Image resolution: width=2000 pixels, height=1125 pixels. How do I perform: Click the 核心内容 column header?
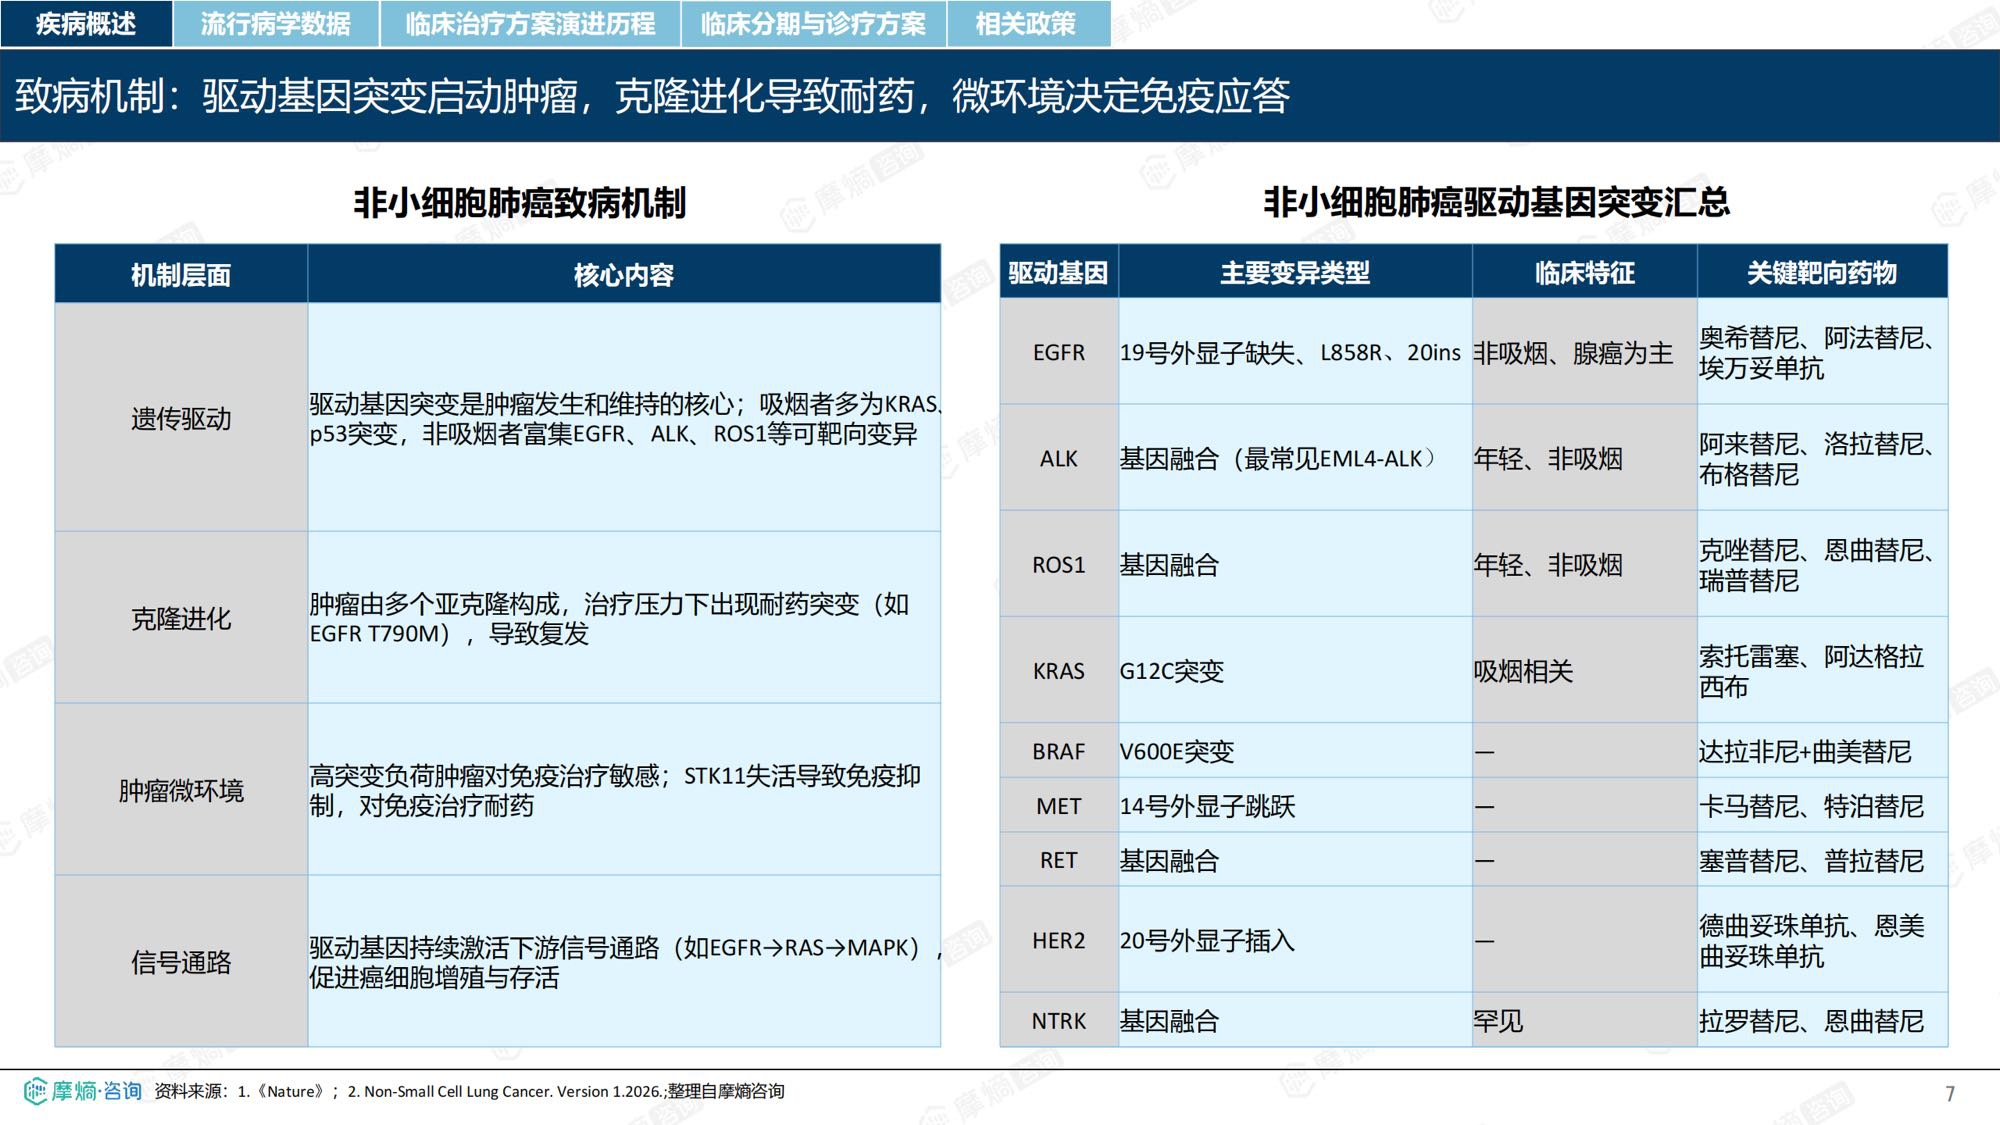624,274
